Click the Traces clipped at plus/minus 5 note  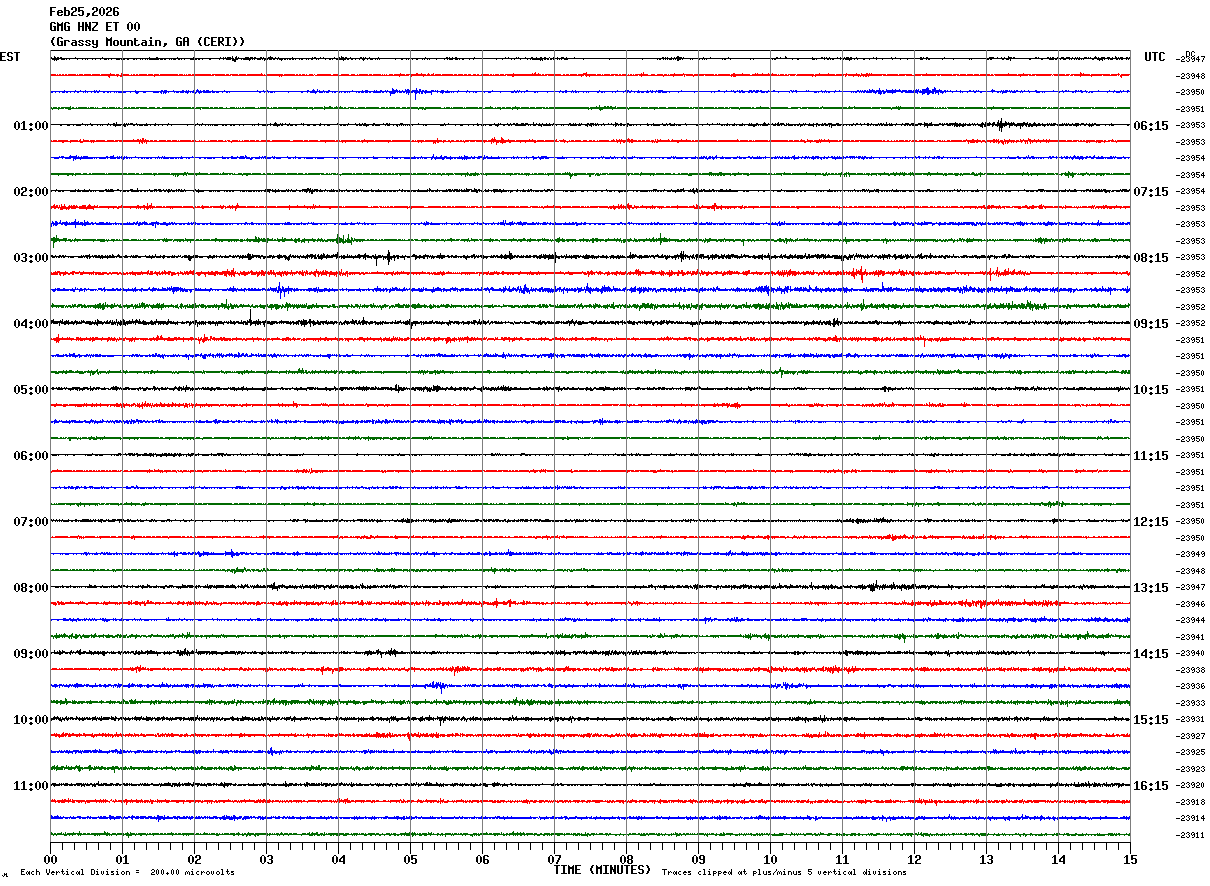[x=784, y=873]
